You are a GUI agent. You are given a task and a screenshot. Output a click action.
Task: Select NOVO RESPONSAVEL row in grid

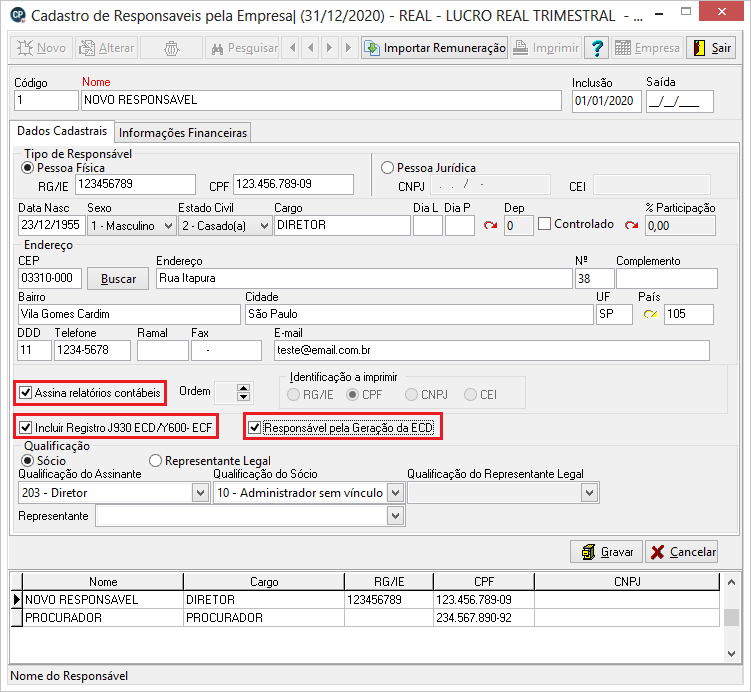tap(365, 600)
